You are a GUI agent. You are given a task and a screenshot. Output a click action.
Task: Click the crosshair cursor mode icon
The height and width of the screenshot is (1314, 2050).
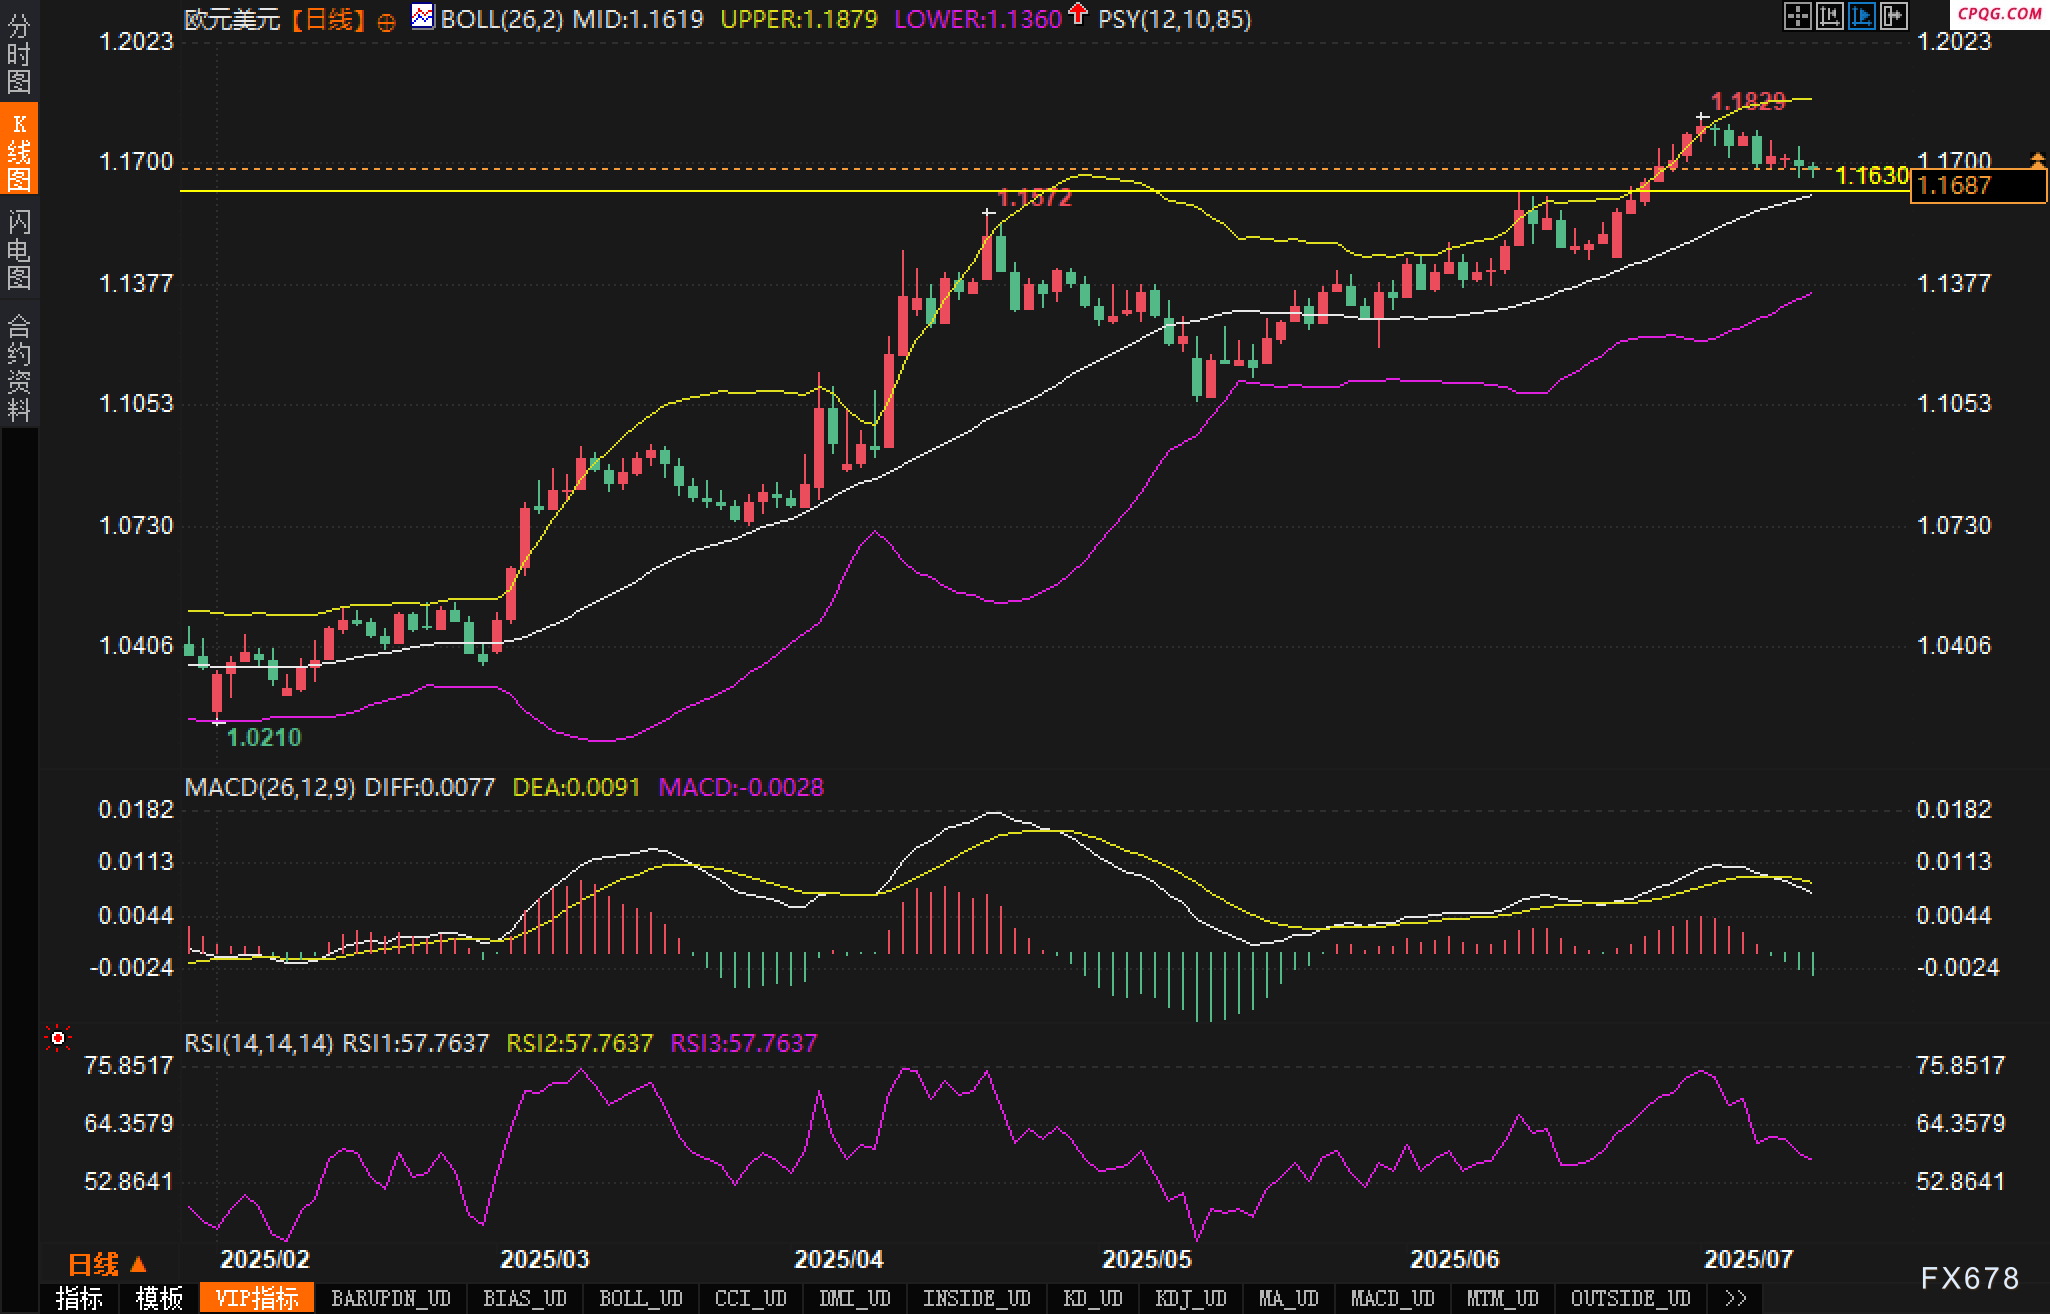(x=1797, y=16)
